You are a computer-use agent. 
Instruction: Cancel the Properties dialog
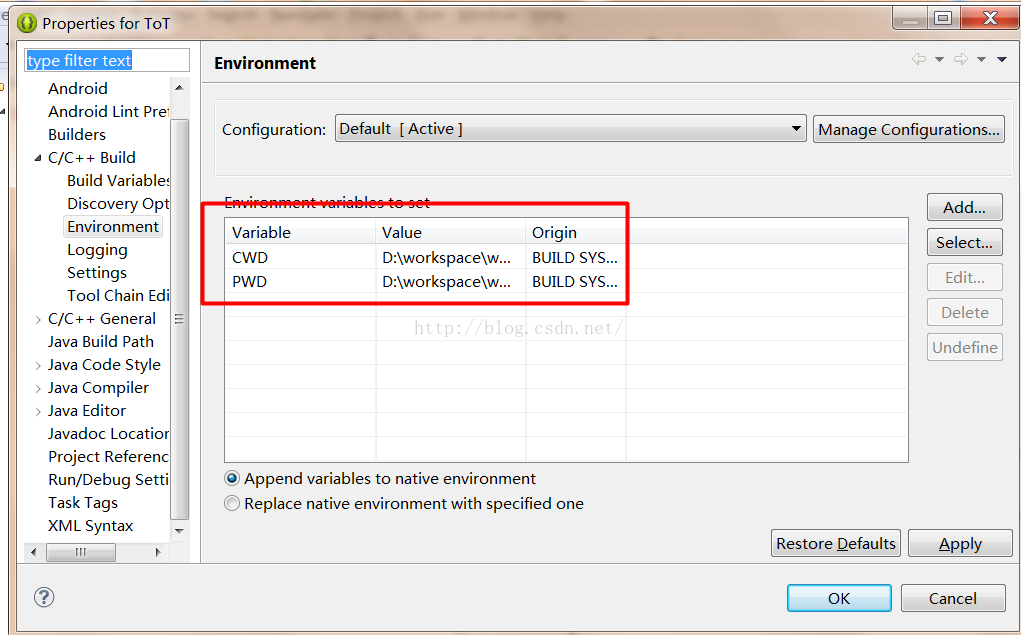(953, 598)
